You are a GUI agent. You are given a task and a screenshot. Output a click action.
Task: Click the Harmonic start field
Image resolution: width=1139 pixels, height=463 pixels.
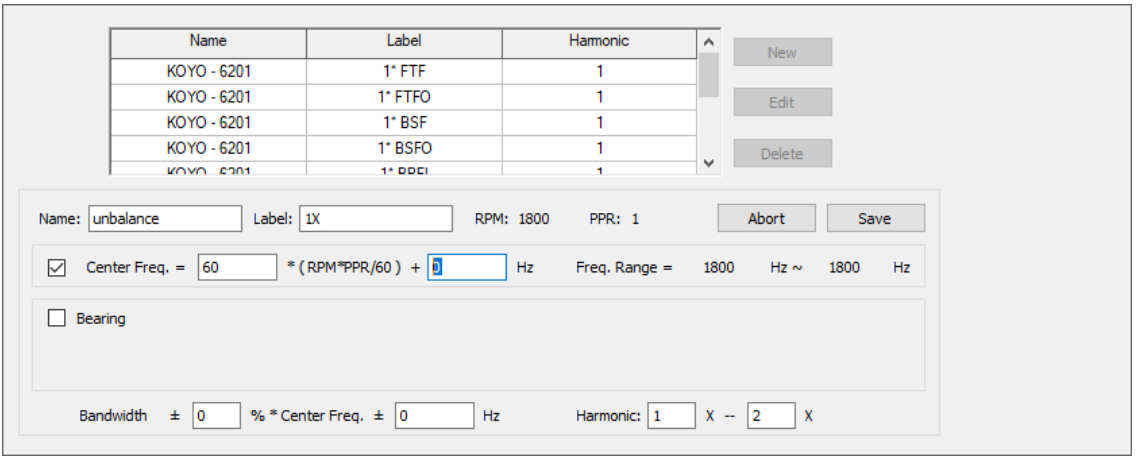(671, 416)
